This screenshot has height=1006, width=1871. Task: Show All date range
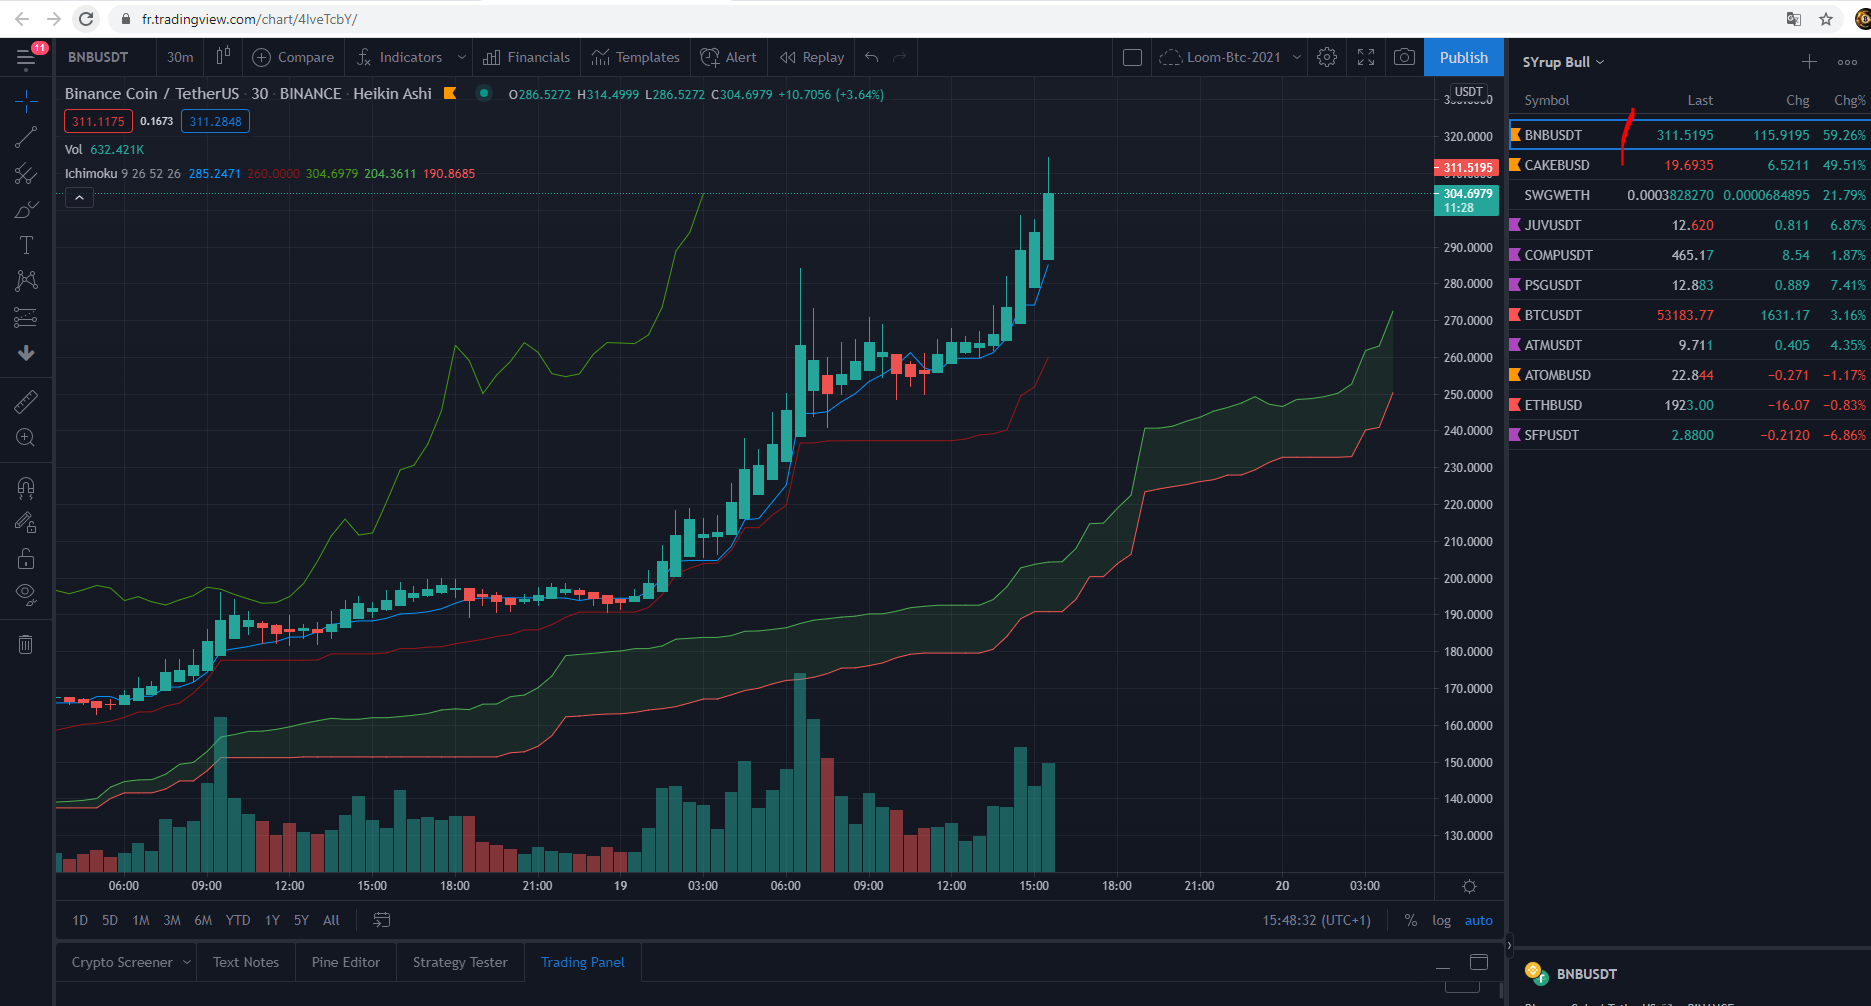click(331, 920)
